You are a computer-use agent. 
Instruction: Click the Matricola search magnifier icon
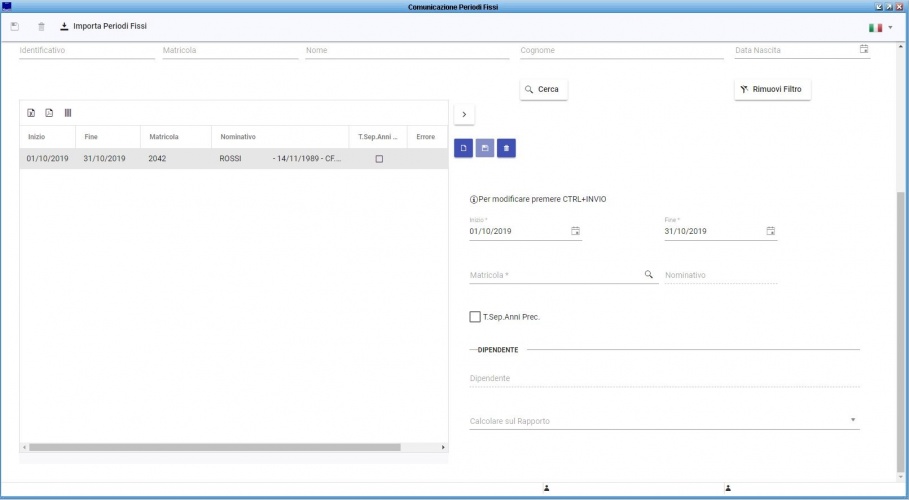click(648, 274)
